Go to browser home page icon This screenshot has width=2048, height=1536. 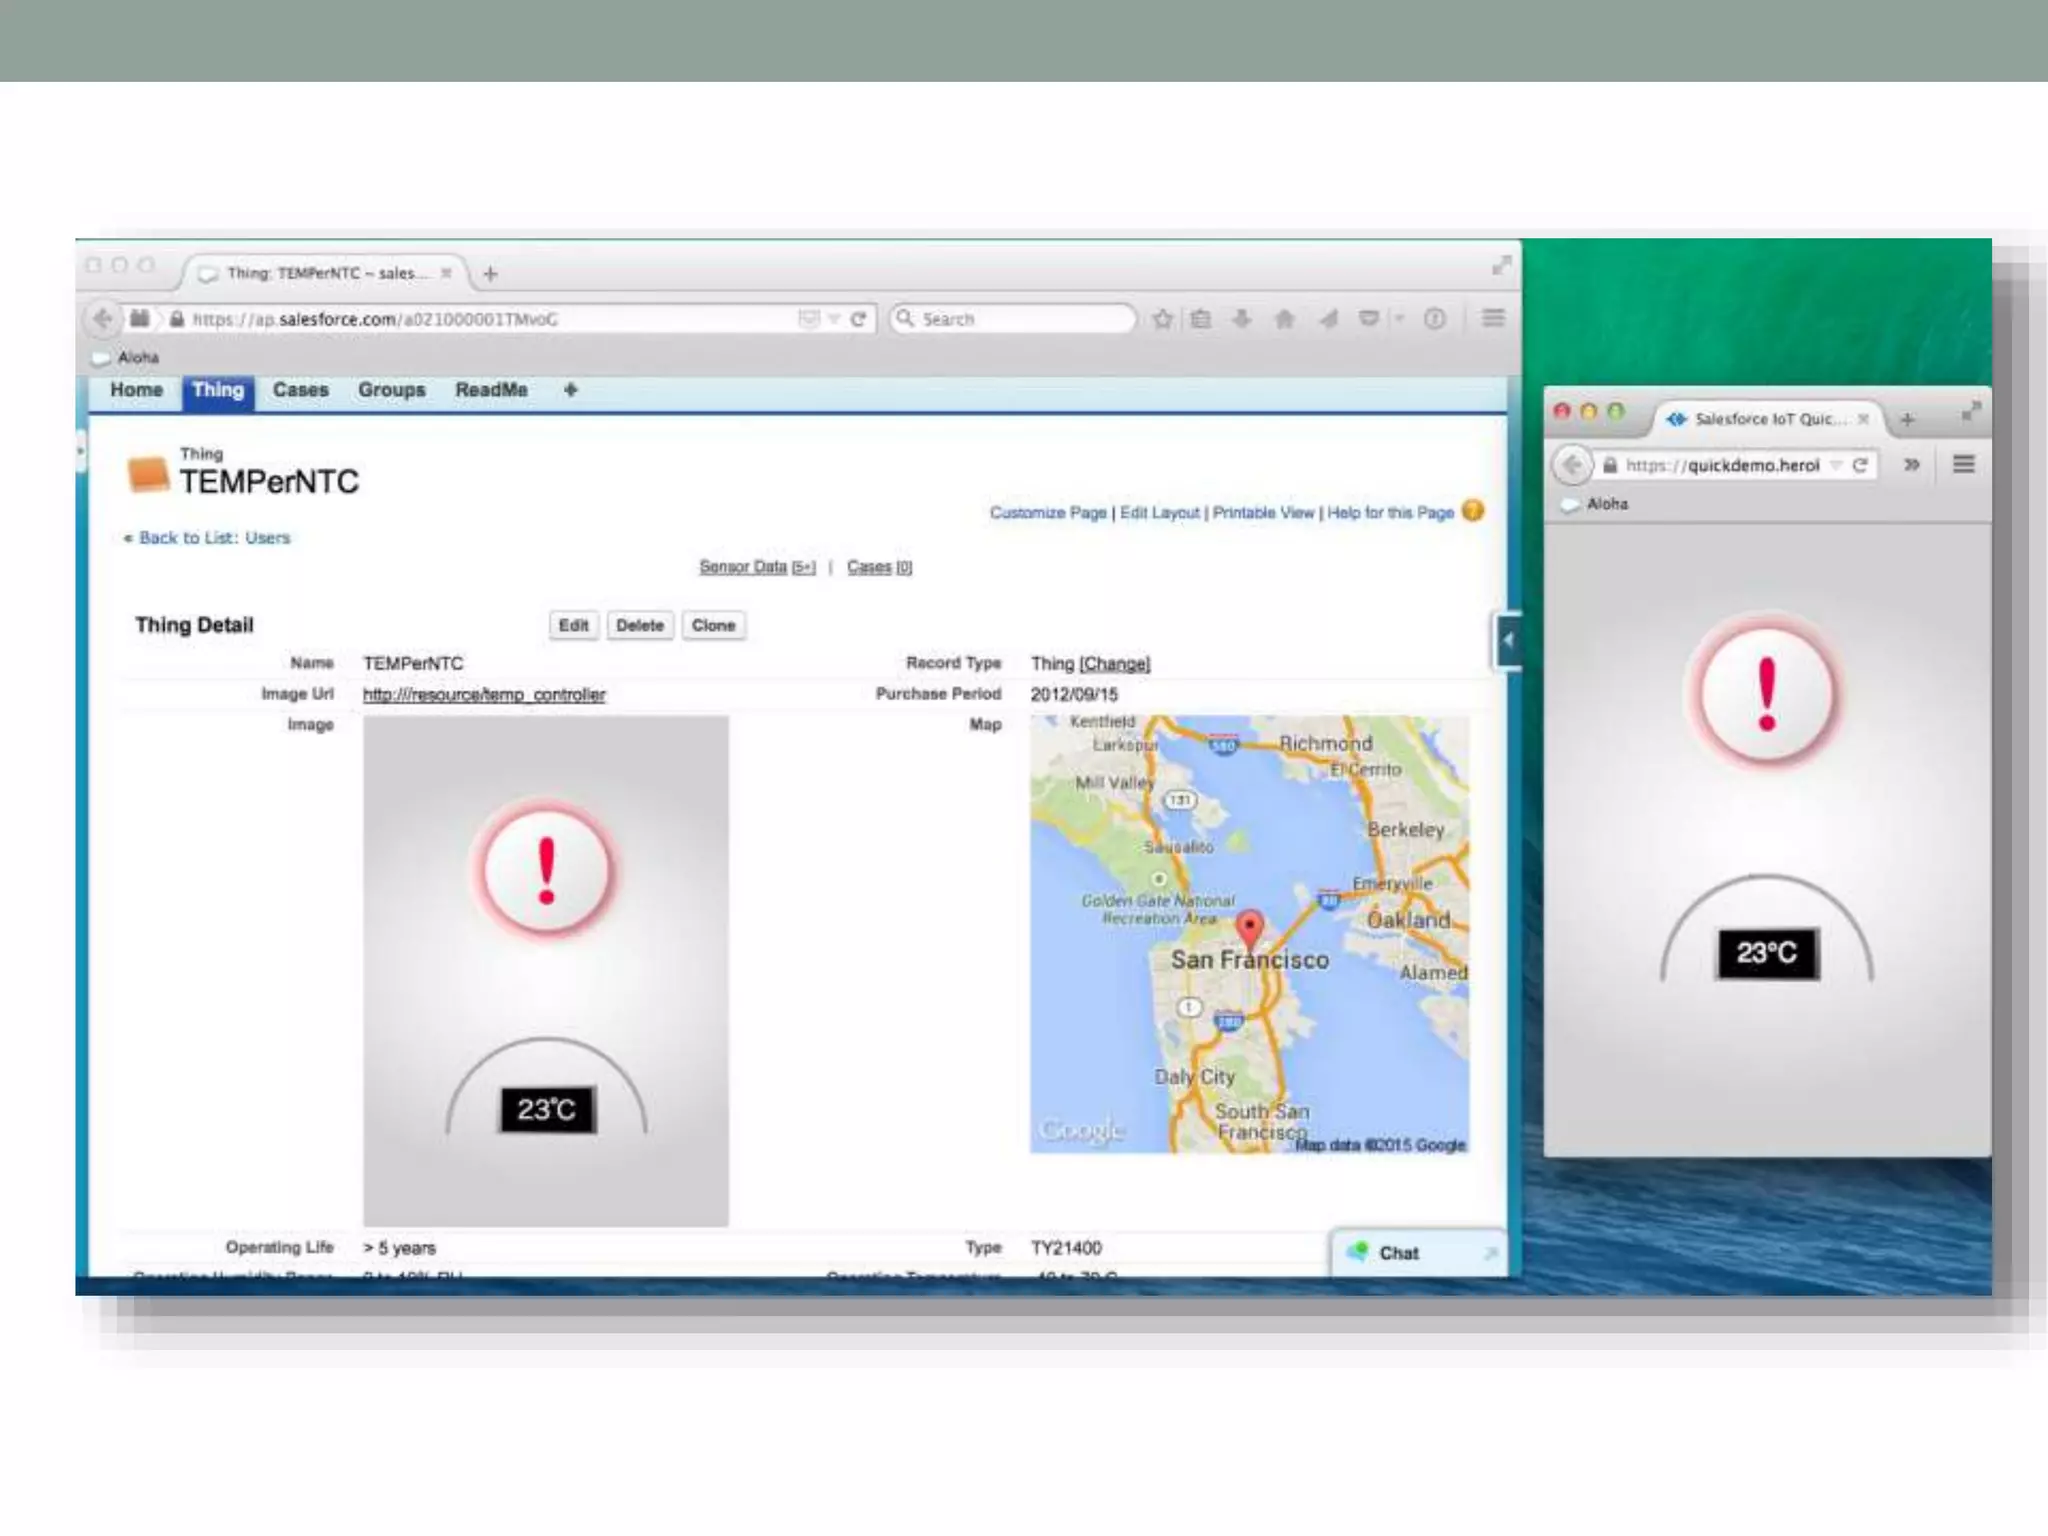(x=1285, y=319)
